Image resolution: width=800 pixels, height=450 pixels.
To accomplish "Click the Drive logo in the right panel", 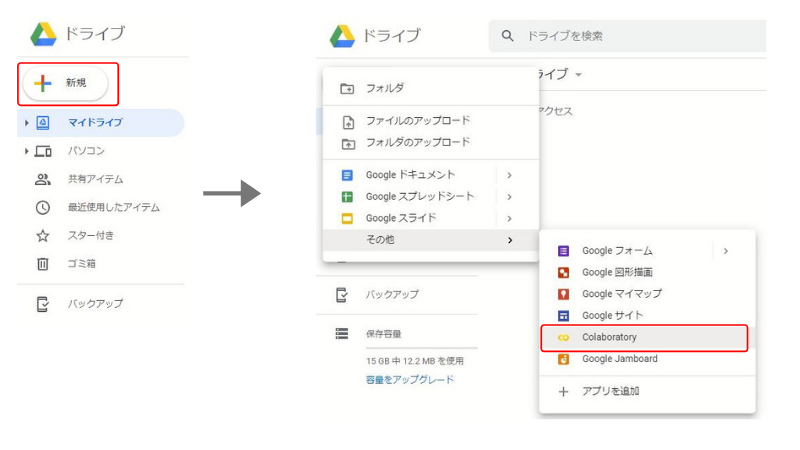I will (342, 36).
